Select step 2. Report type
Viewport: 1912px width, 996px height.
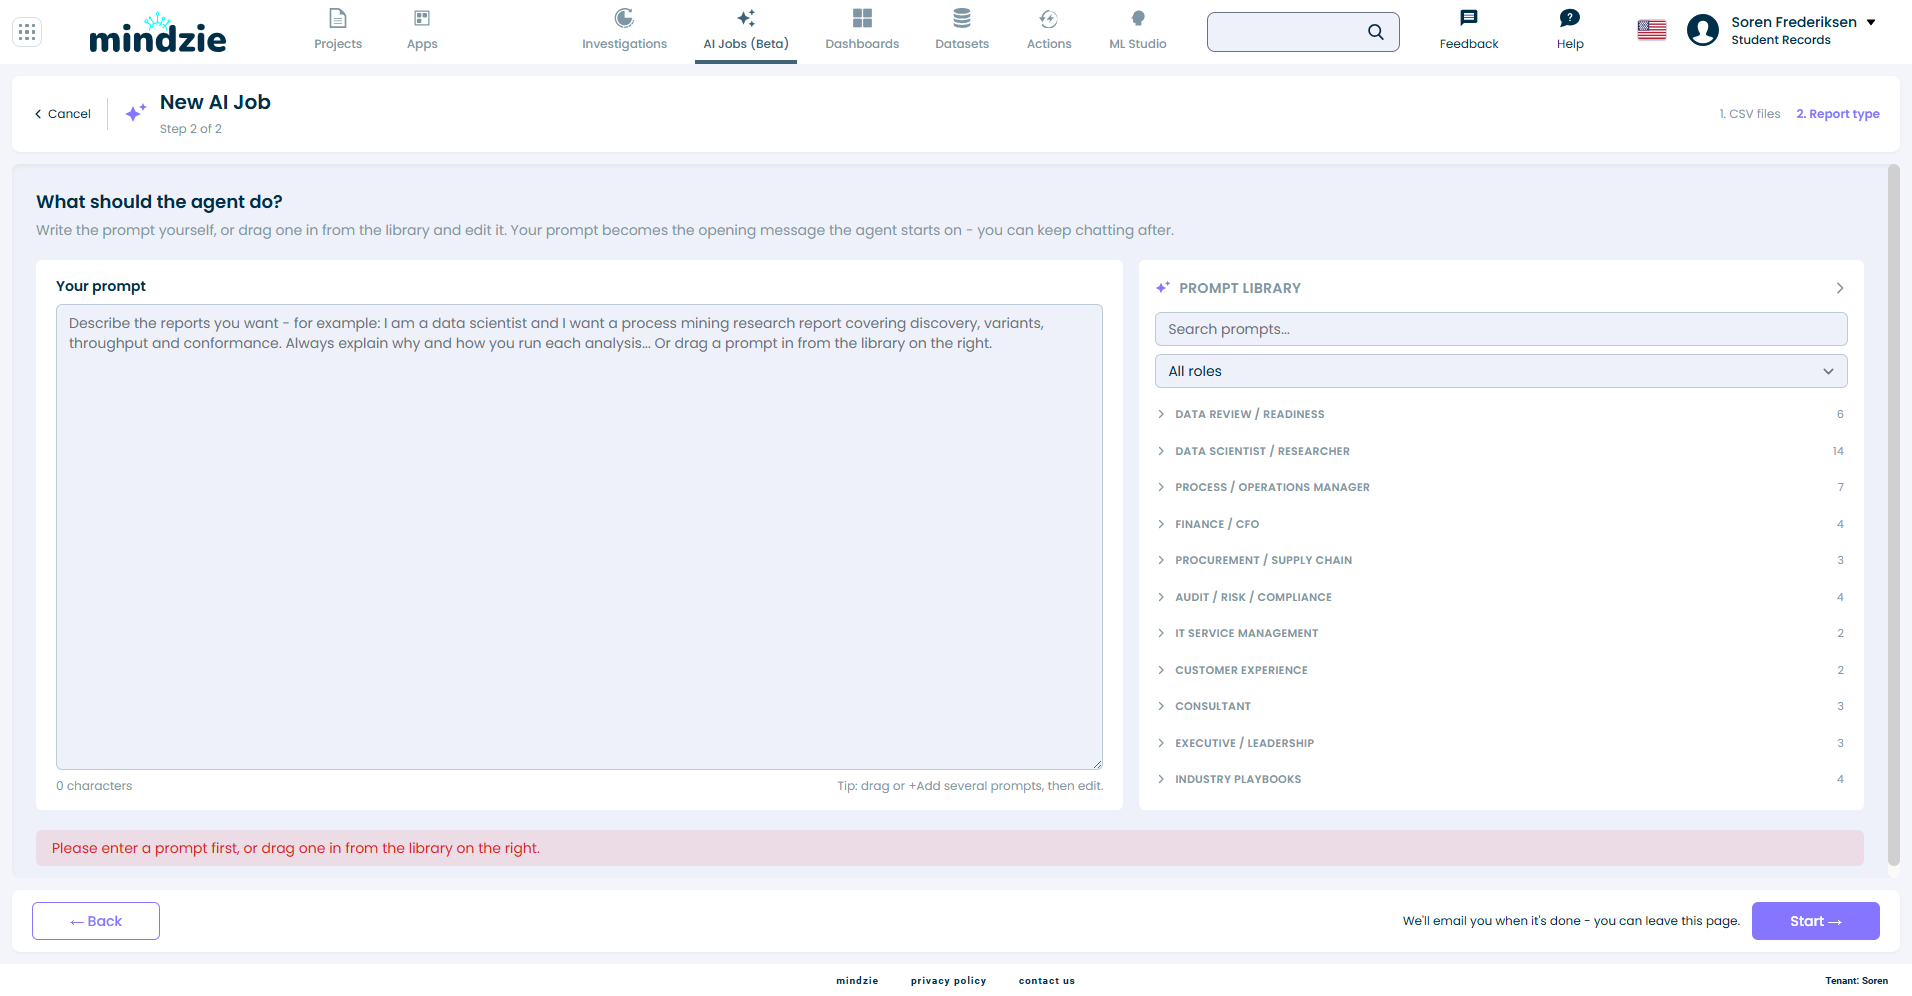1838,114
